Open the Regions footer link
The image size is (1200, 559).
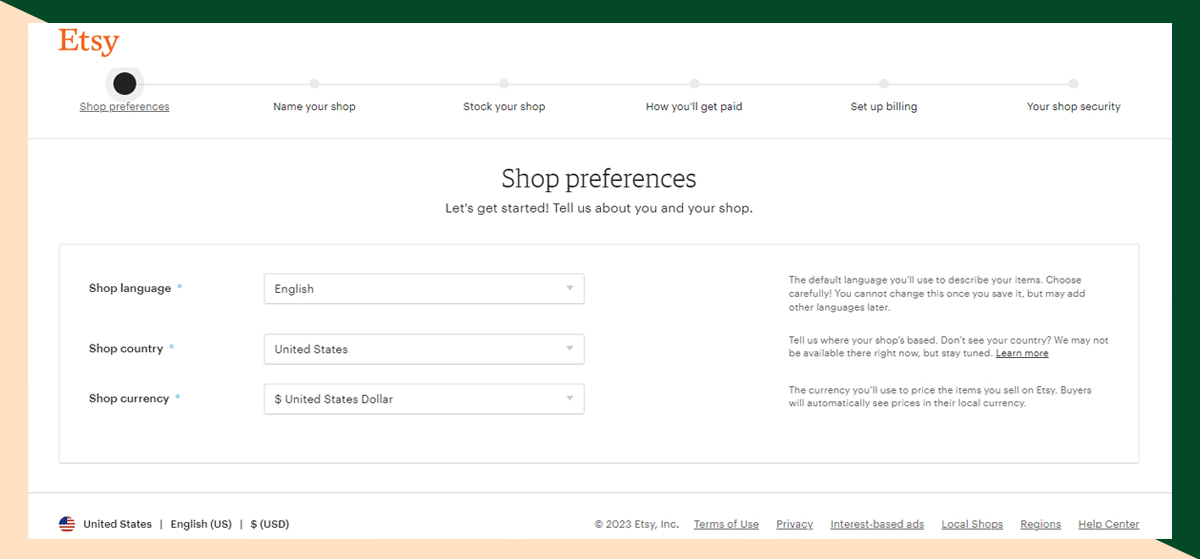[x=1040, y=524]
